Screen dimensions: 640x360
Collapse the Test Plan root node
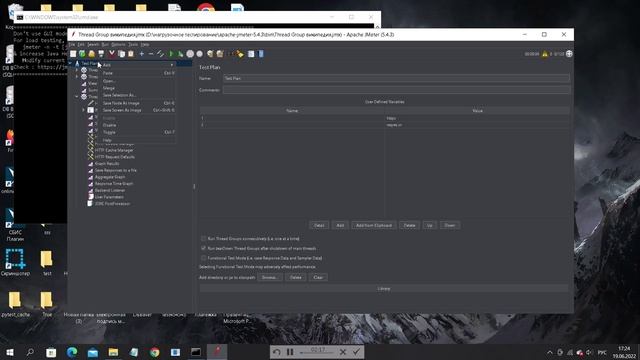pyautogui.click(x=71, y=63)
